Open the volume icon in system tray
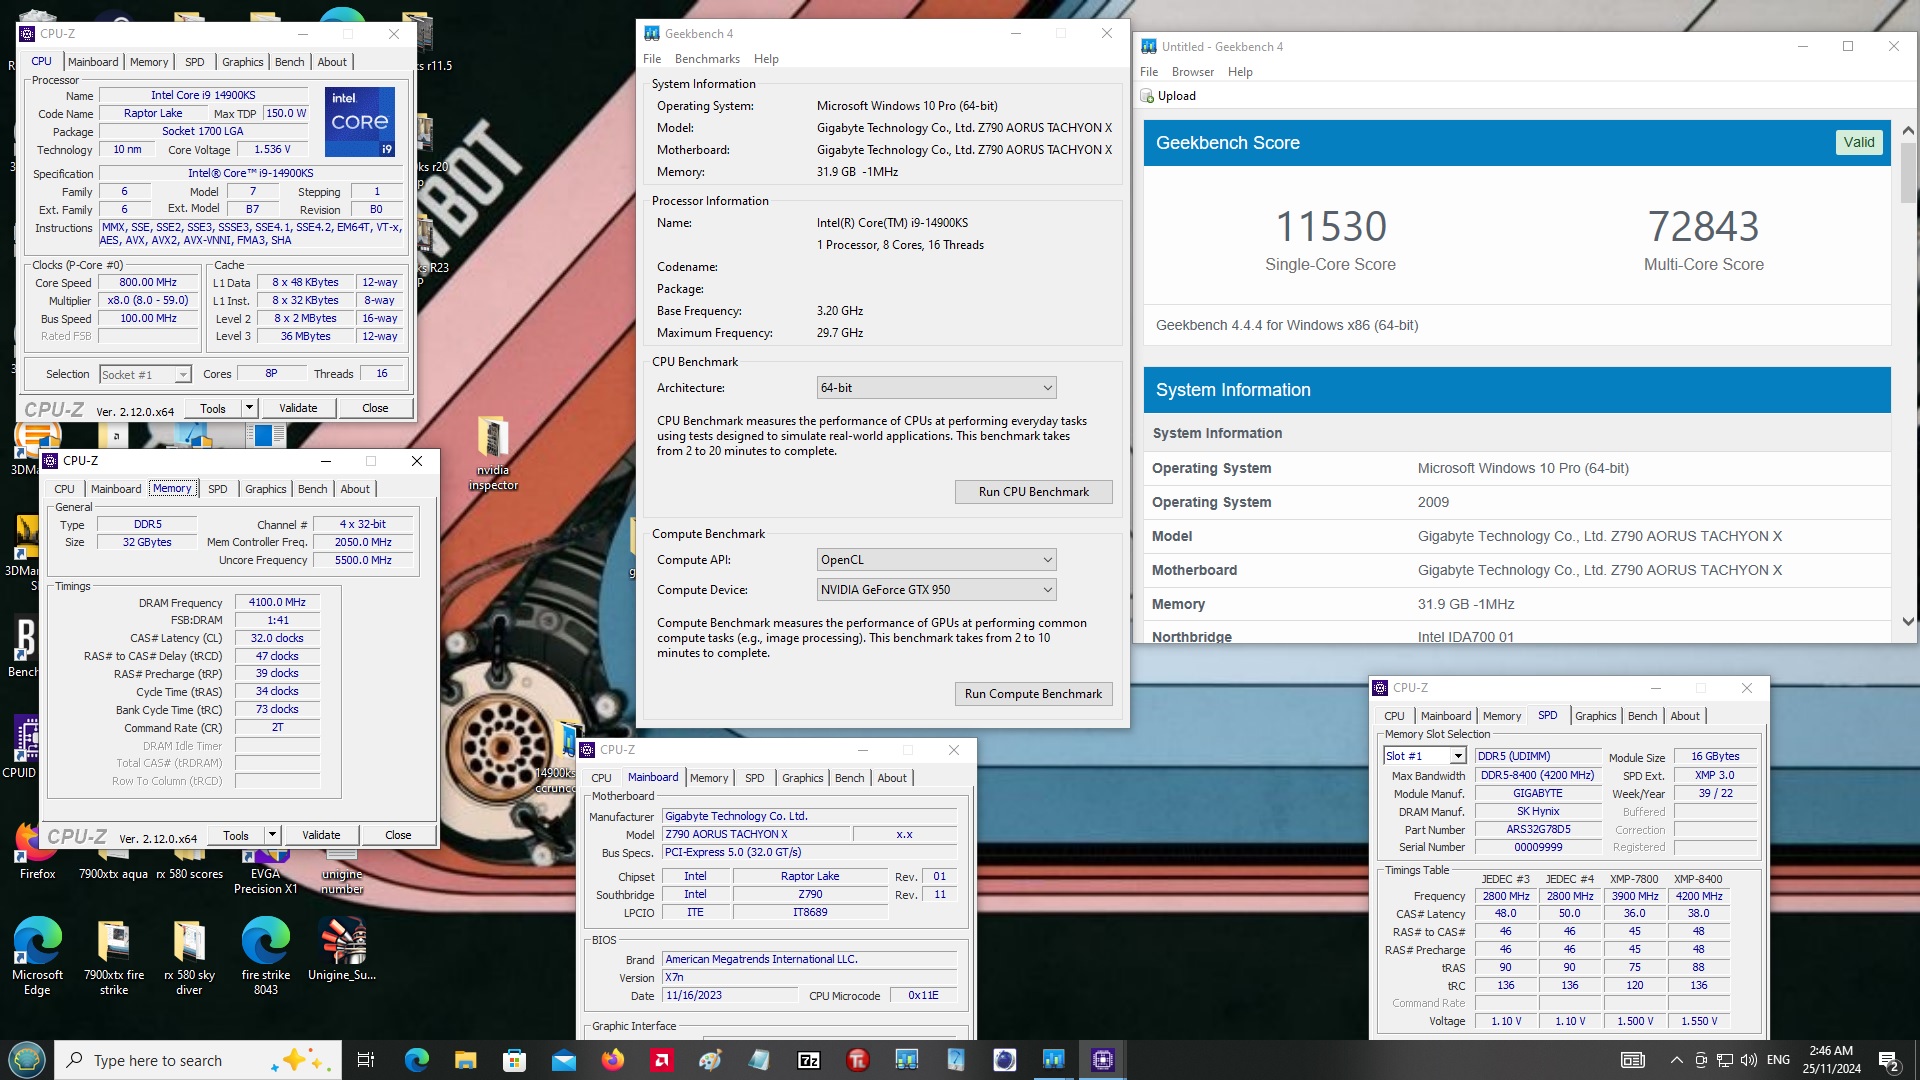Image resolution: width=1920 pixels, height=1080 pixels. 1749,1060
